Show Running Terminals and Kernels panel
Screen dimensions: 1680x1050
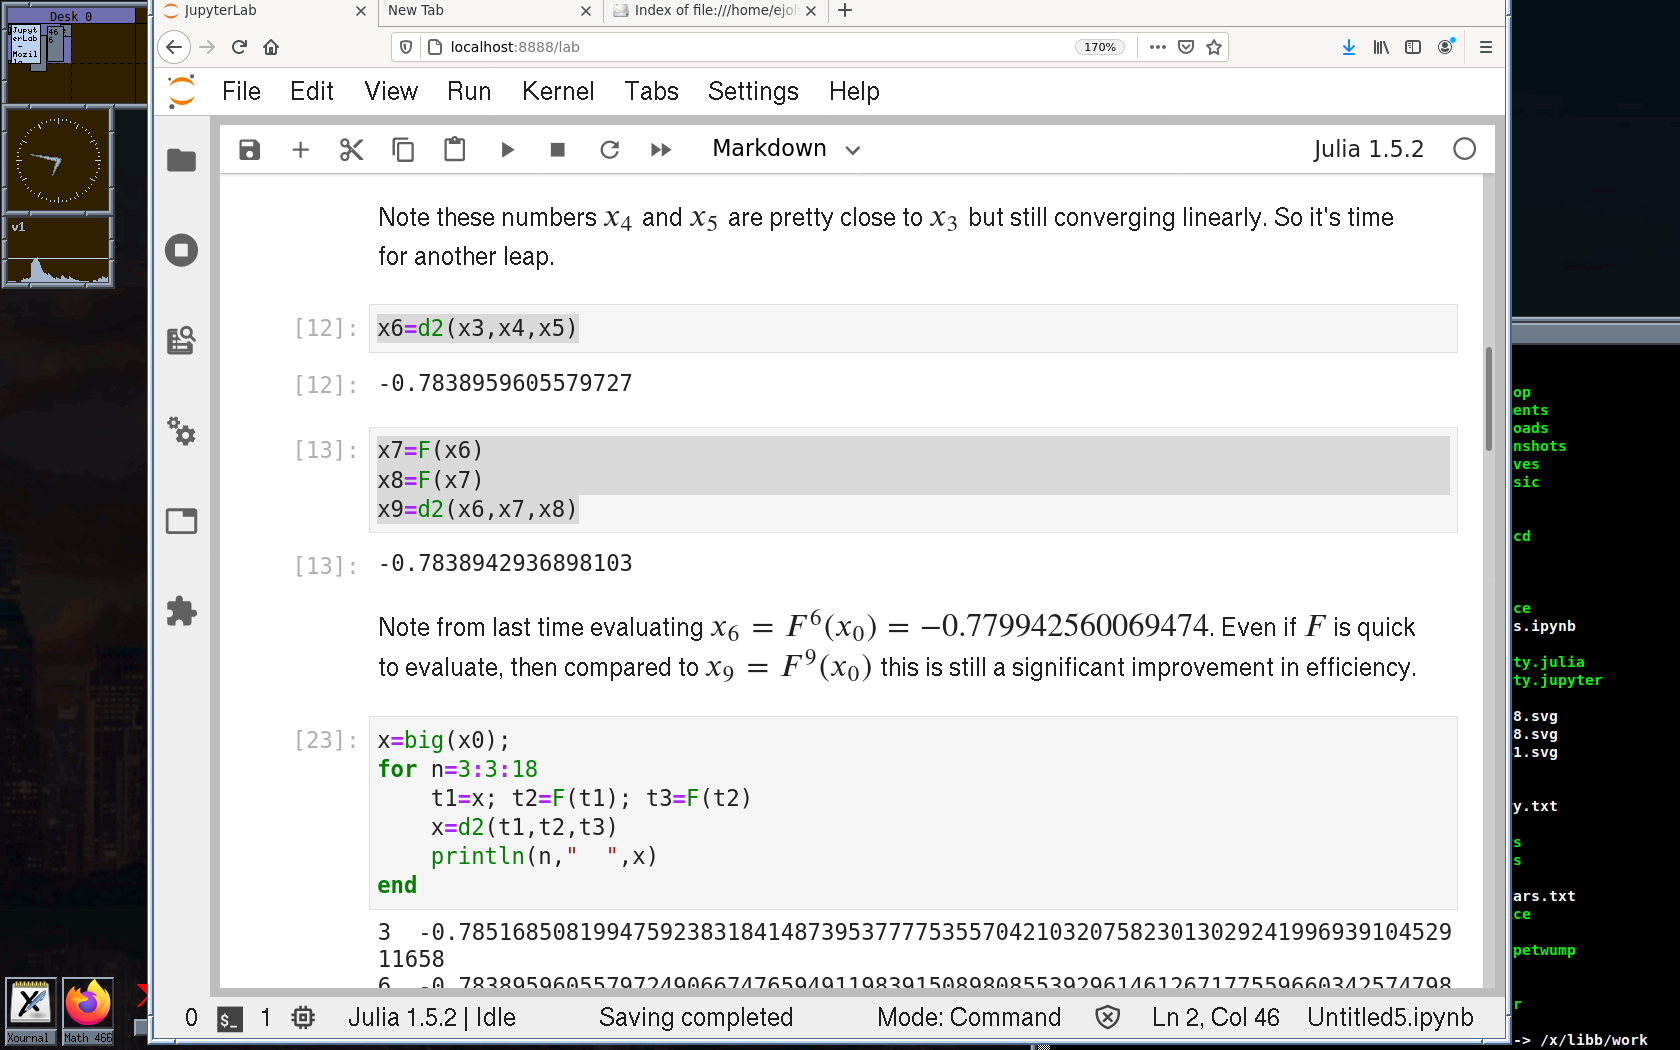[181, 250]
